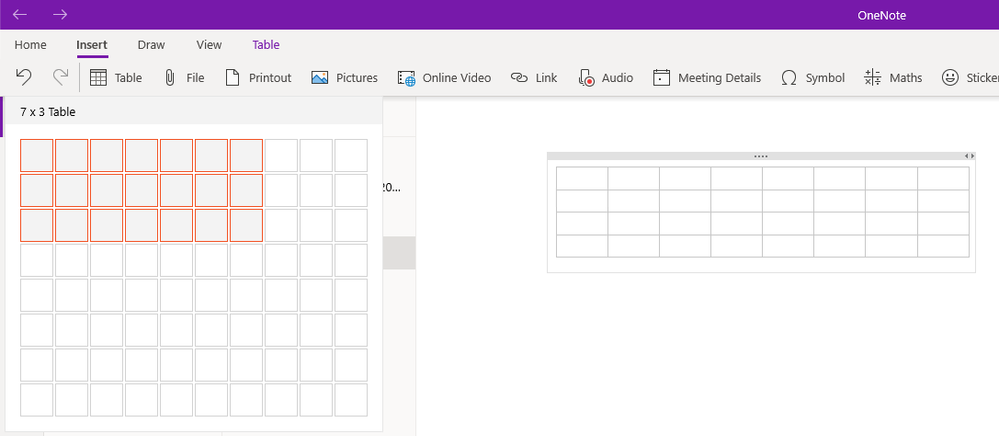Click the forward arrow in title bar

click(x=60, y=15)
